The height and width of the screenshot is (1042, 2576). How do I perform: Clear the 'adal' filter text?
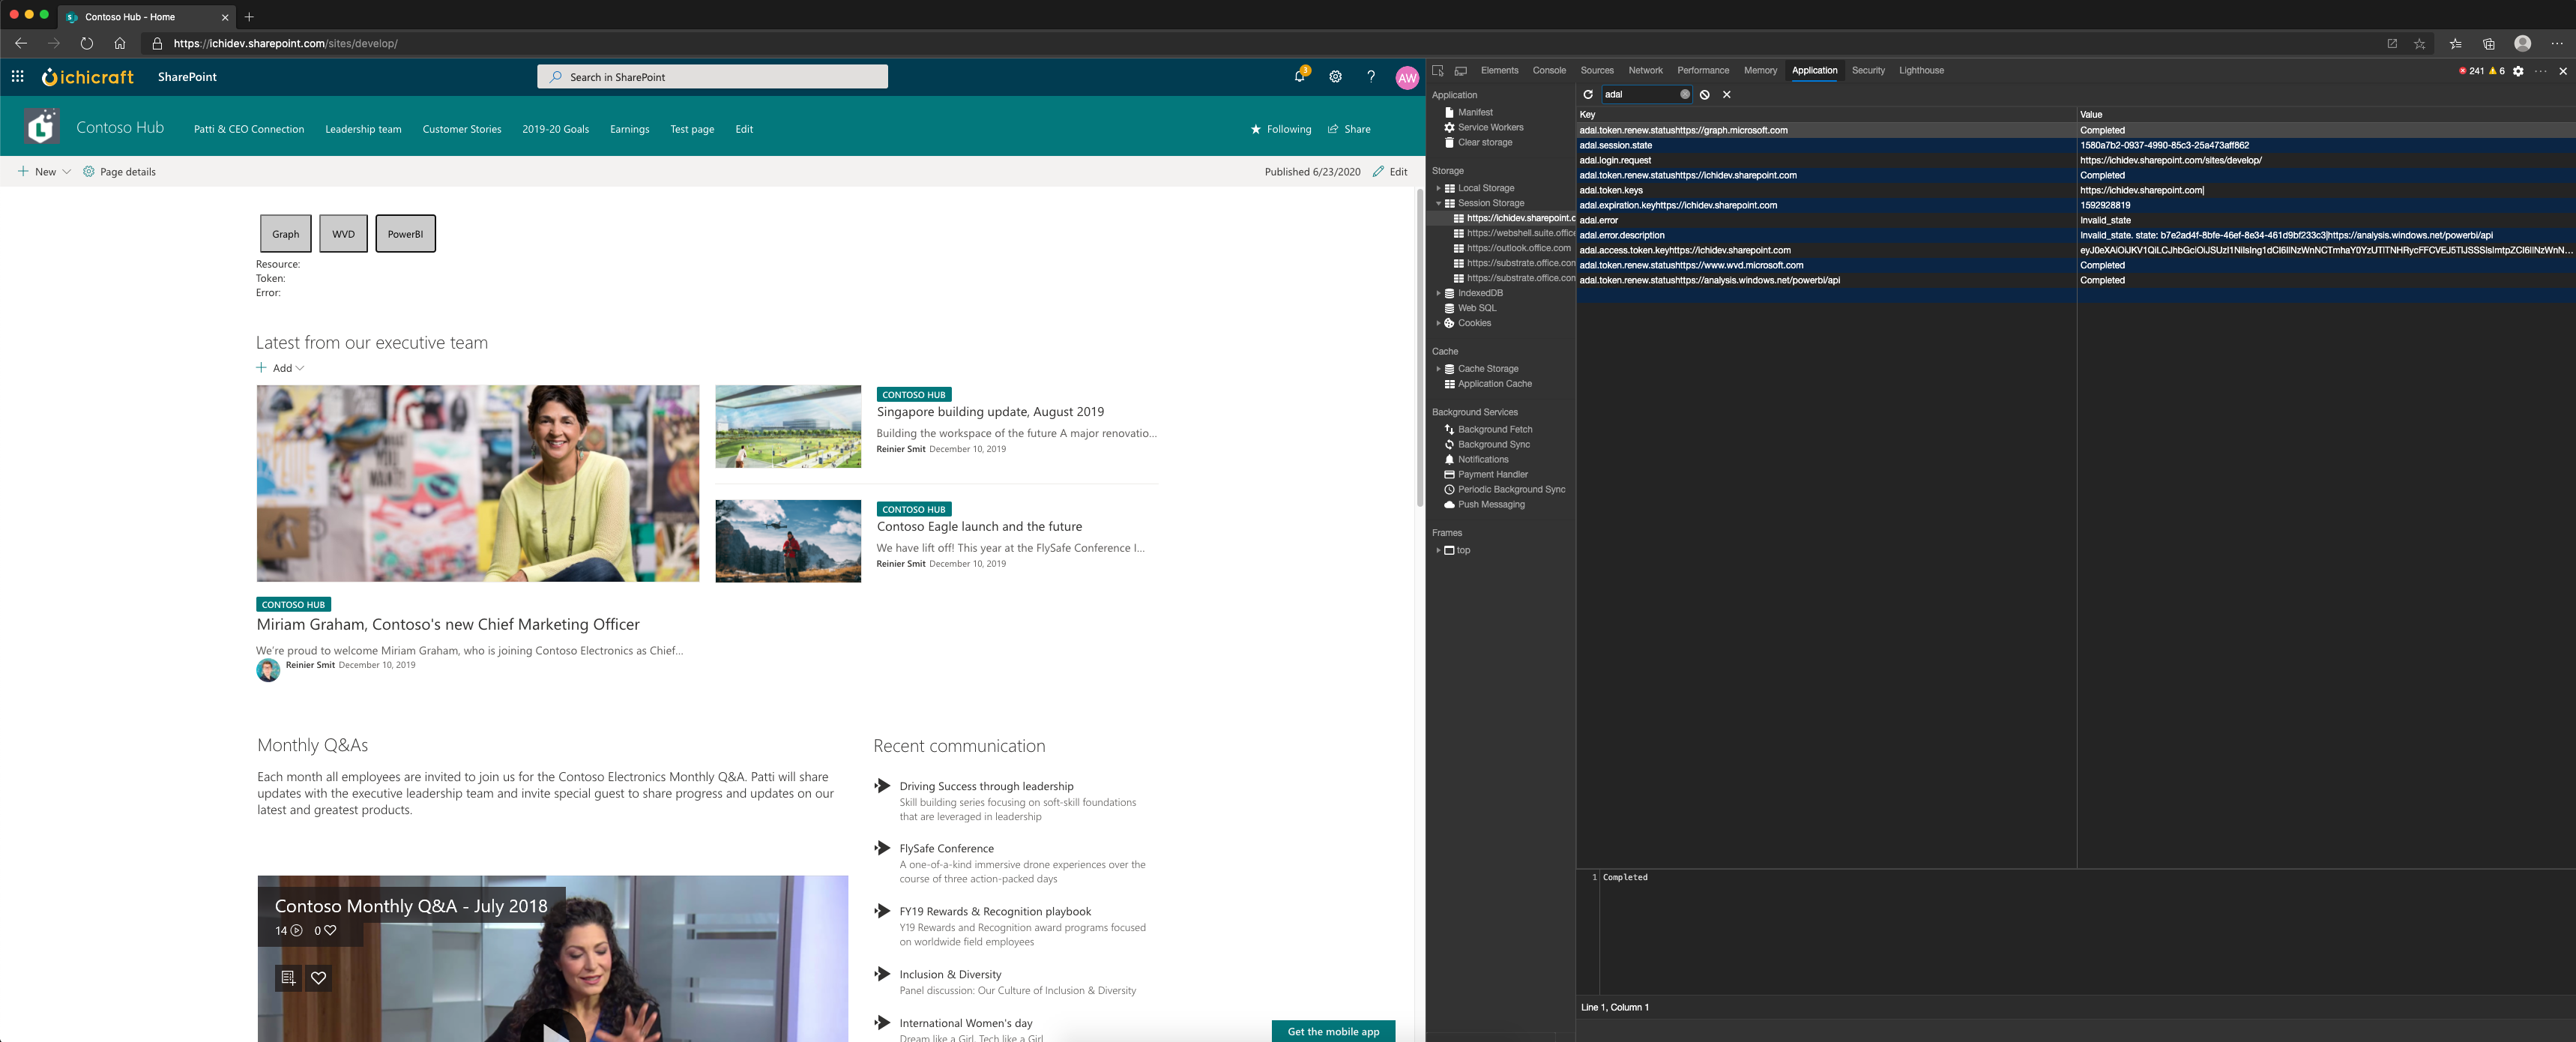[1685, 95]
